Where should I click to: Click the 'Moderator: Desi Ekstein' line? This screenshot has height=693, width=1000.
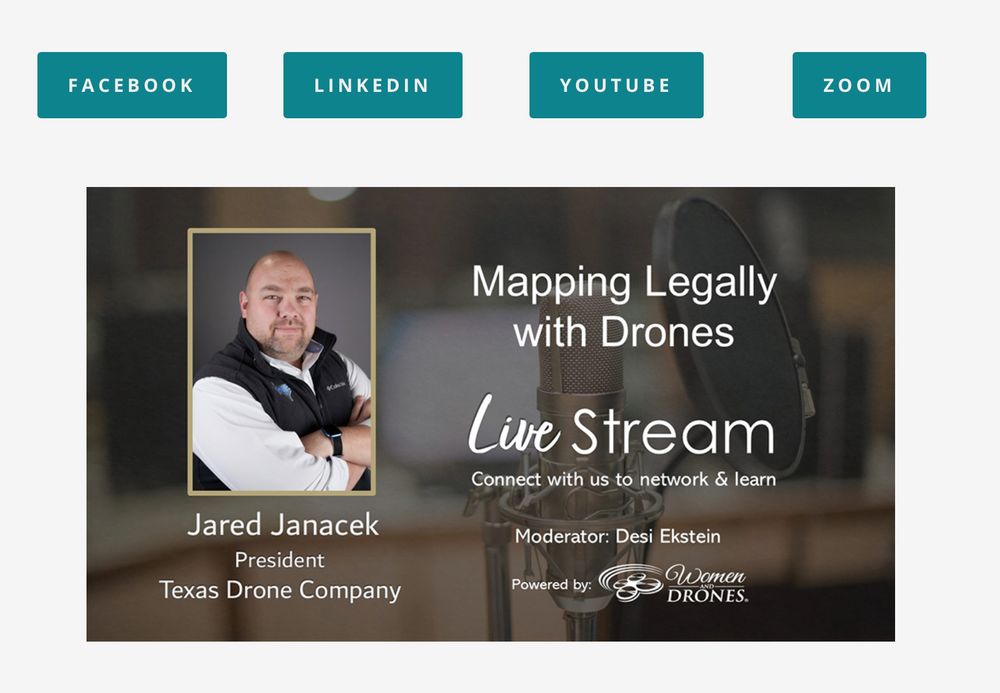617,536
